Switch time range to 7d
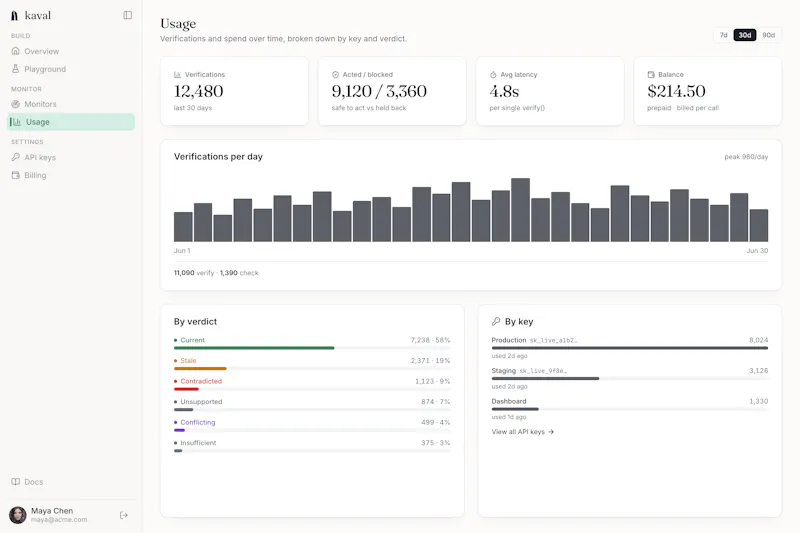The width and height of the screenshot is (800, 533). (723, 35)
